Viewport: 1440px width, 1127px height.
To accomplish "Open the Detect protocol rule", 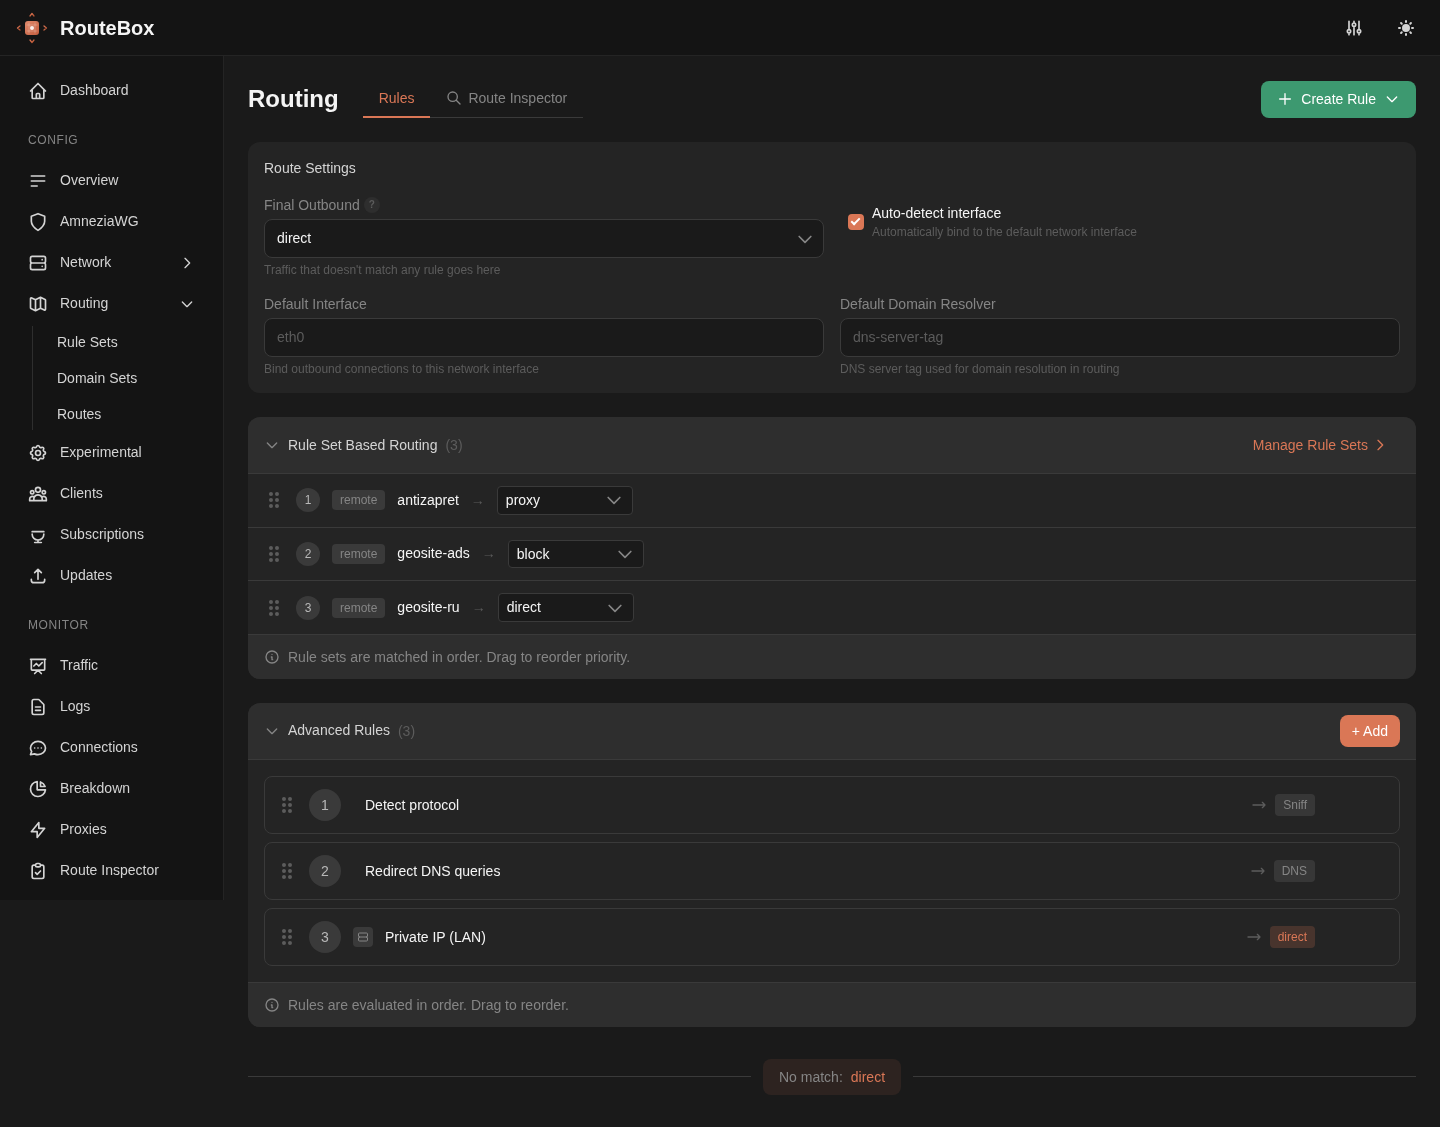I will coord(832,805).
